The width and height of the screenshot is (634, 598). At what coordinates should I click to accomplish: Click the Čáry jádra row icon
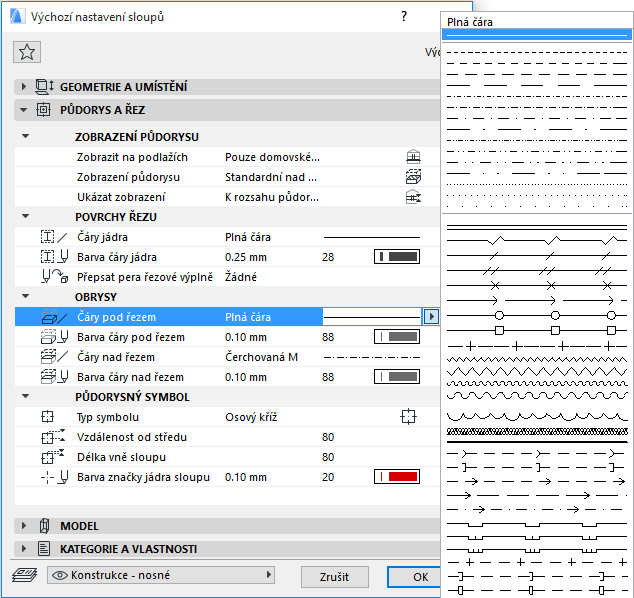click(54, 237)
